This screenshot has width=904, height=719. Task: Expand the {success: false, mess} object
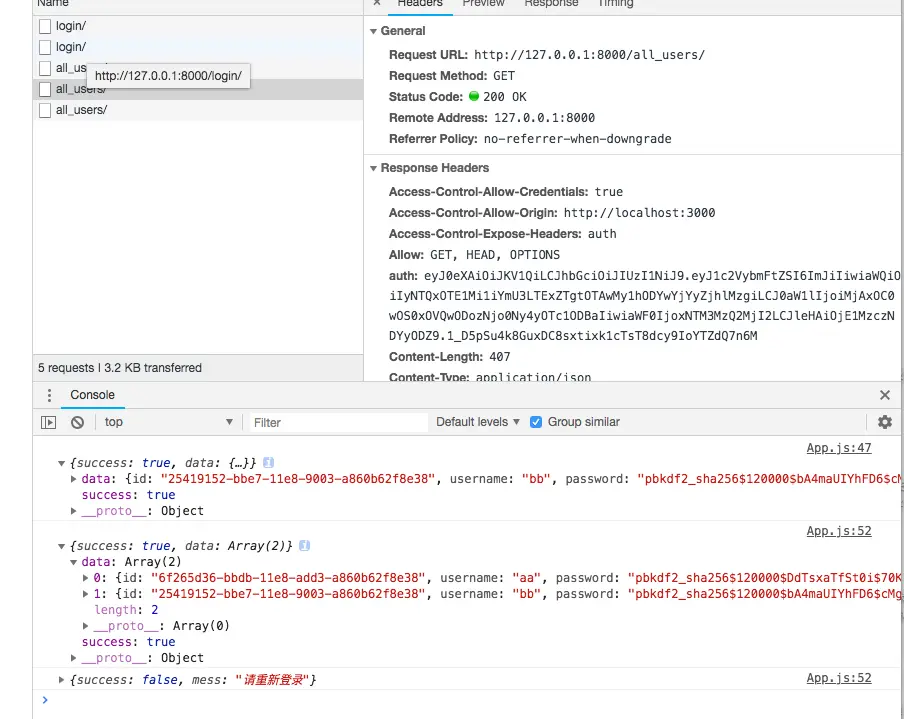click(61, 680)
